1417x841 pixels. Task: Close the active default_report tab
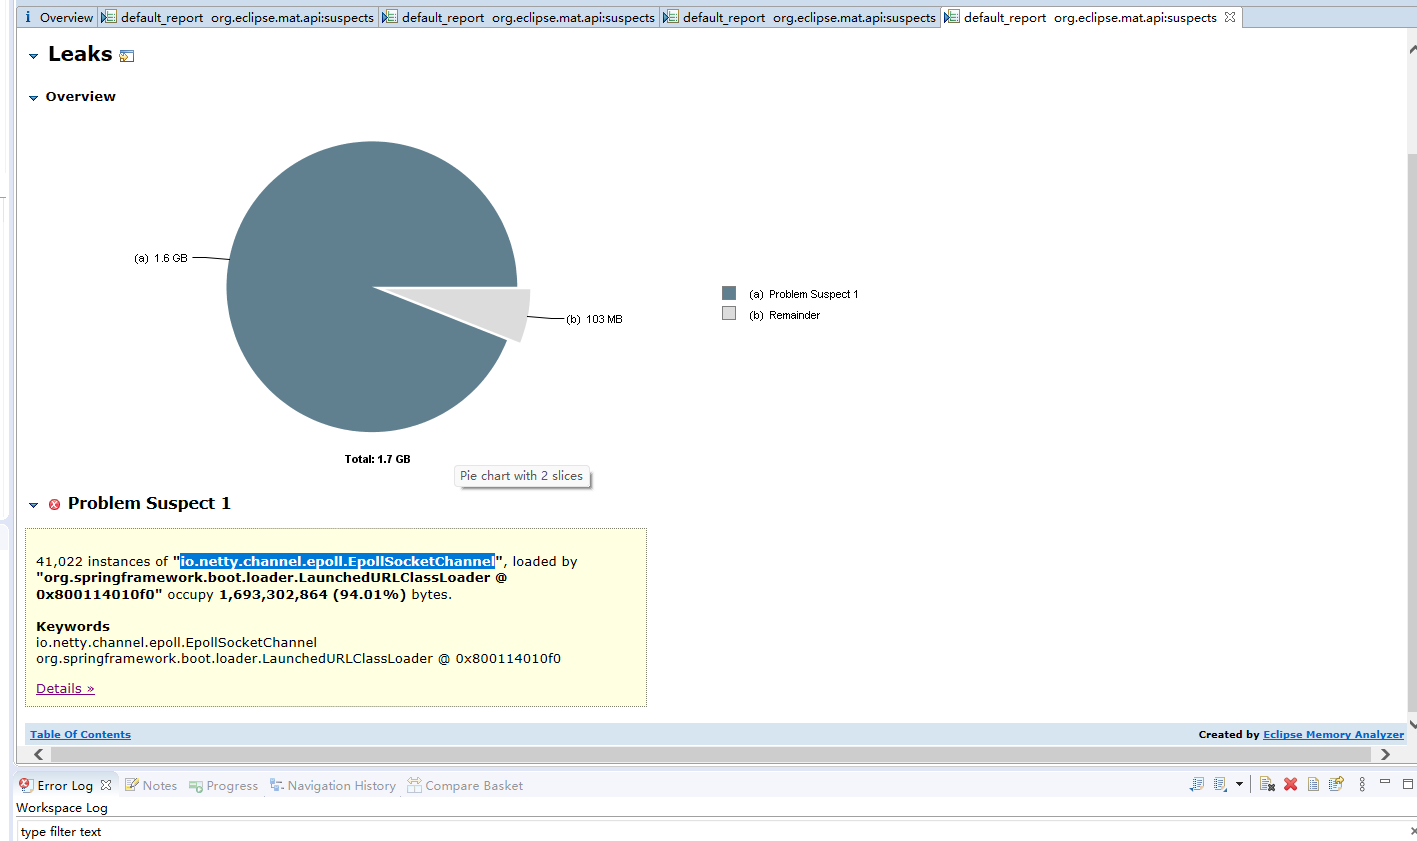coord(1230,17)
